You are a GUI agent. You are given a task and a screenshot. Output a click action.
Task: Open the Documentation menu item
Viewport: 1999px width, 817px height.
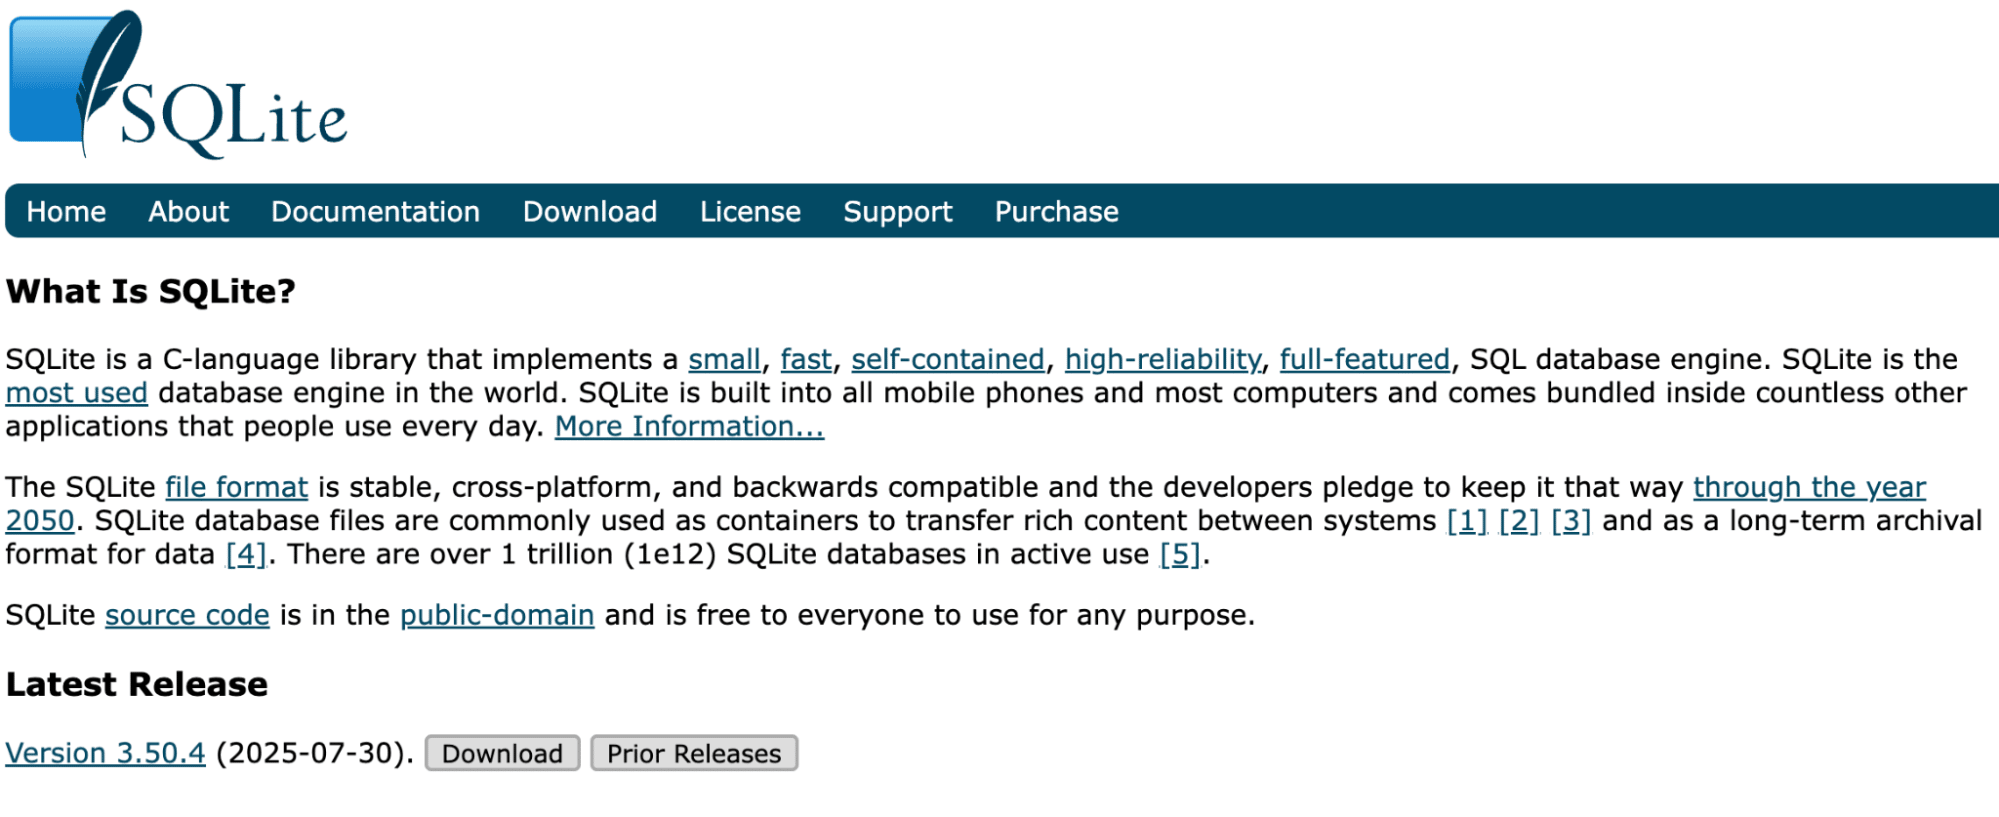tap(375, 212)
